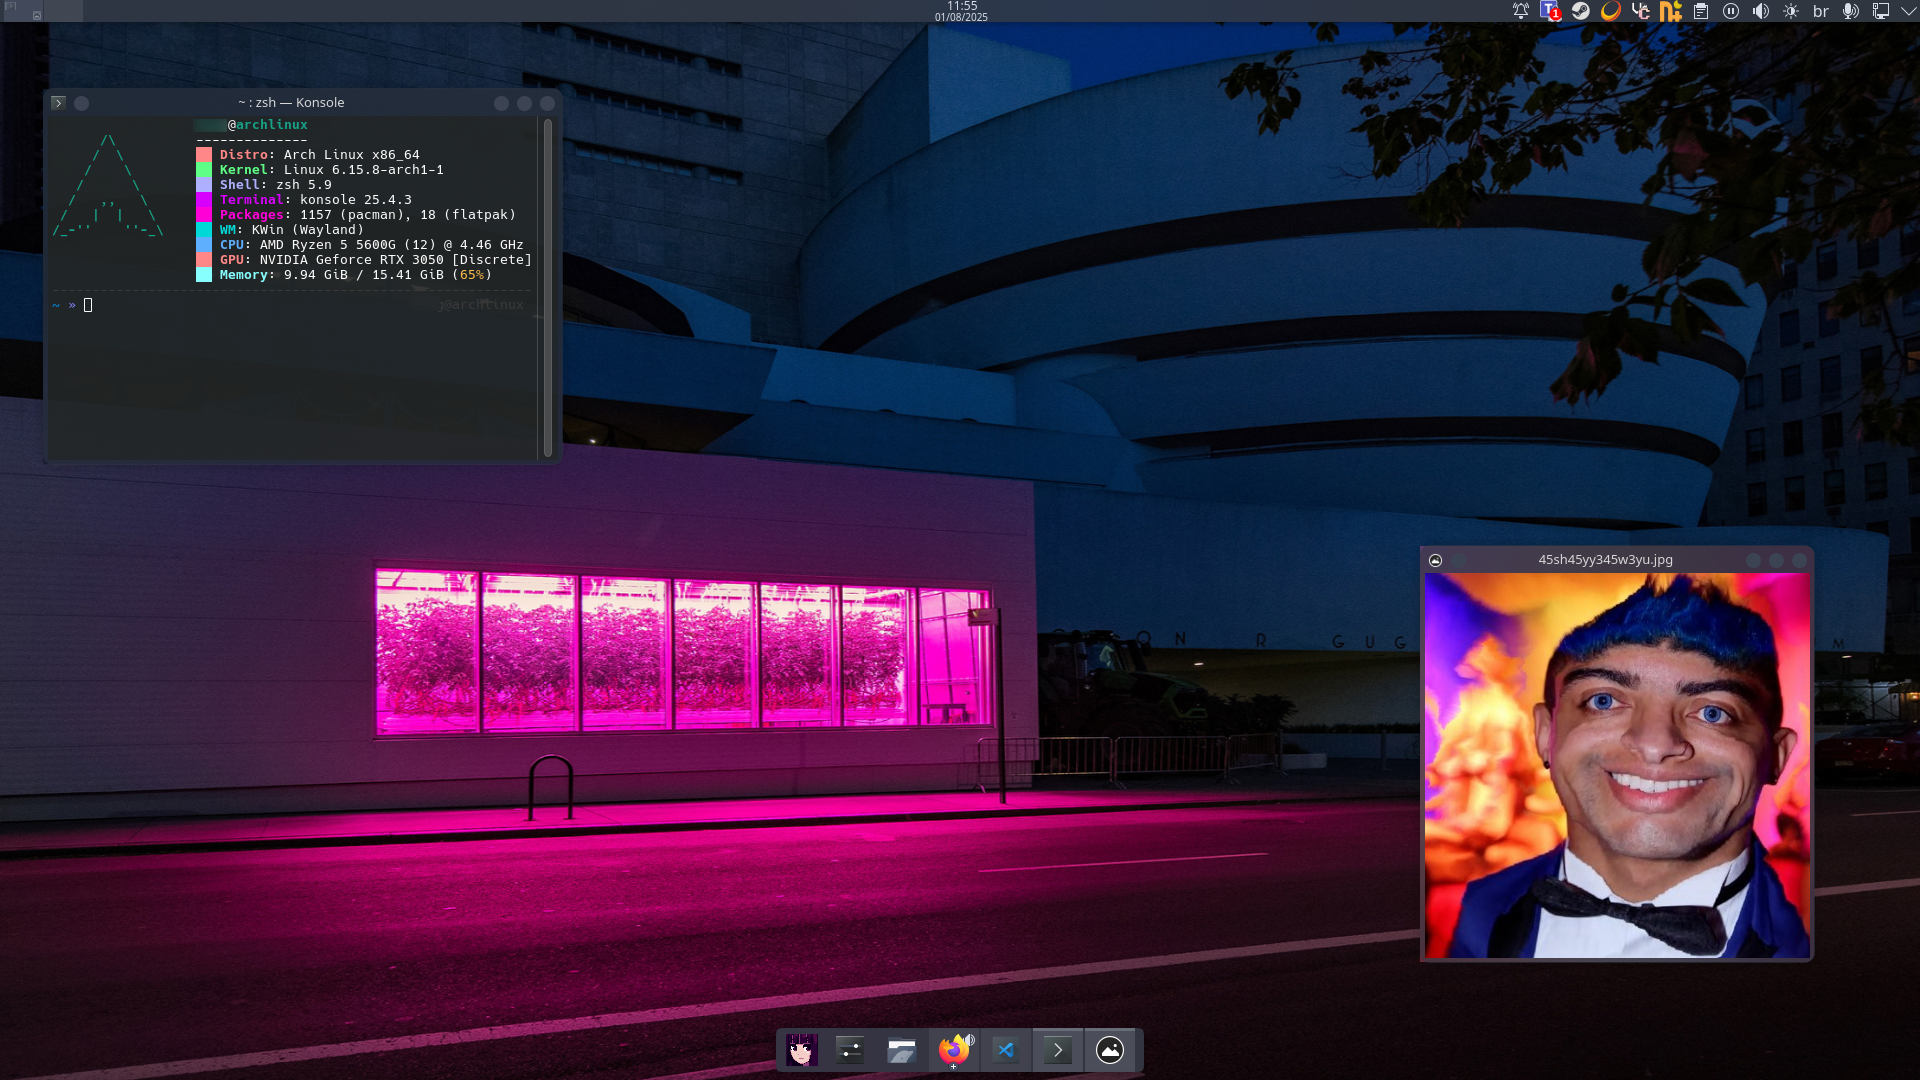Click the Konsole vertical scrollbar
This screenshot has height=1080, width=1920.
pos(548,288)
